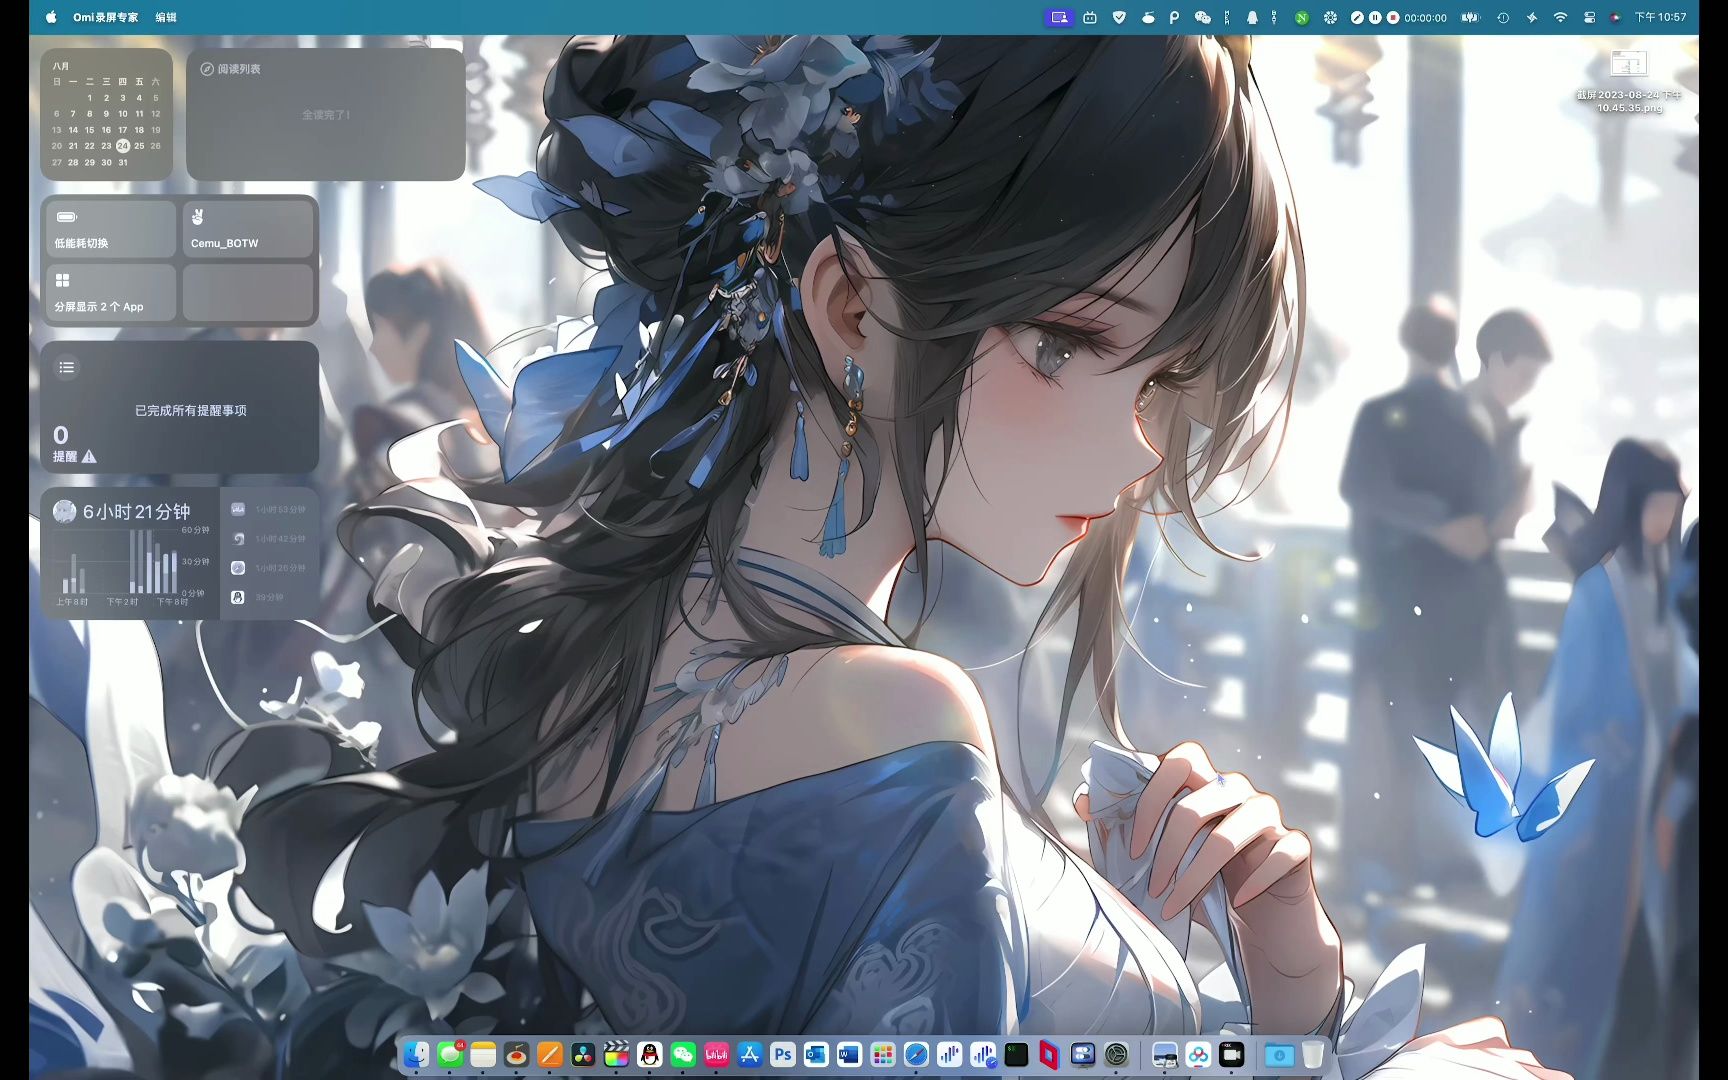Screen dimensions: 1728x1080
Task: Click the bilibili TV menu bar icon
Action: [1090, 17]
